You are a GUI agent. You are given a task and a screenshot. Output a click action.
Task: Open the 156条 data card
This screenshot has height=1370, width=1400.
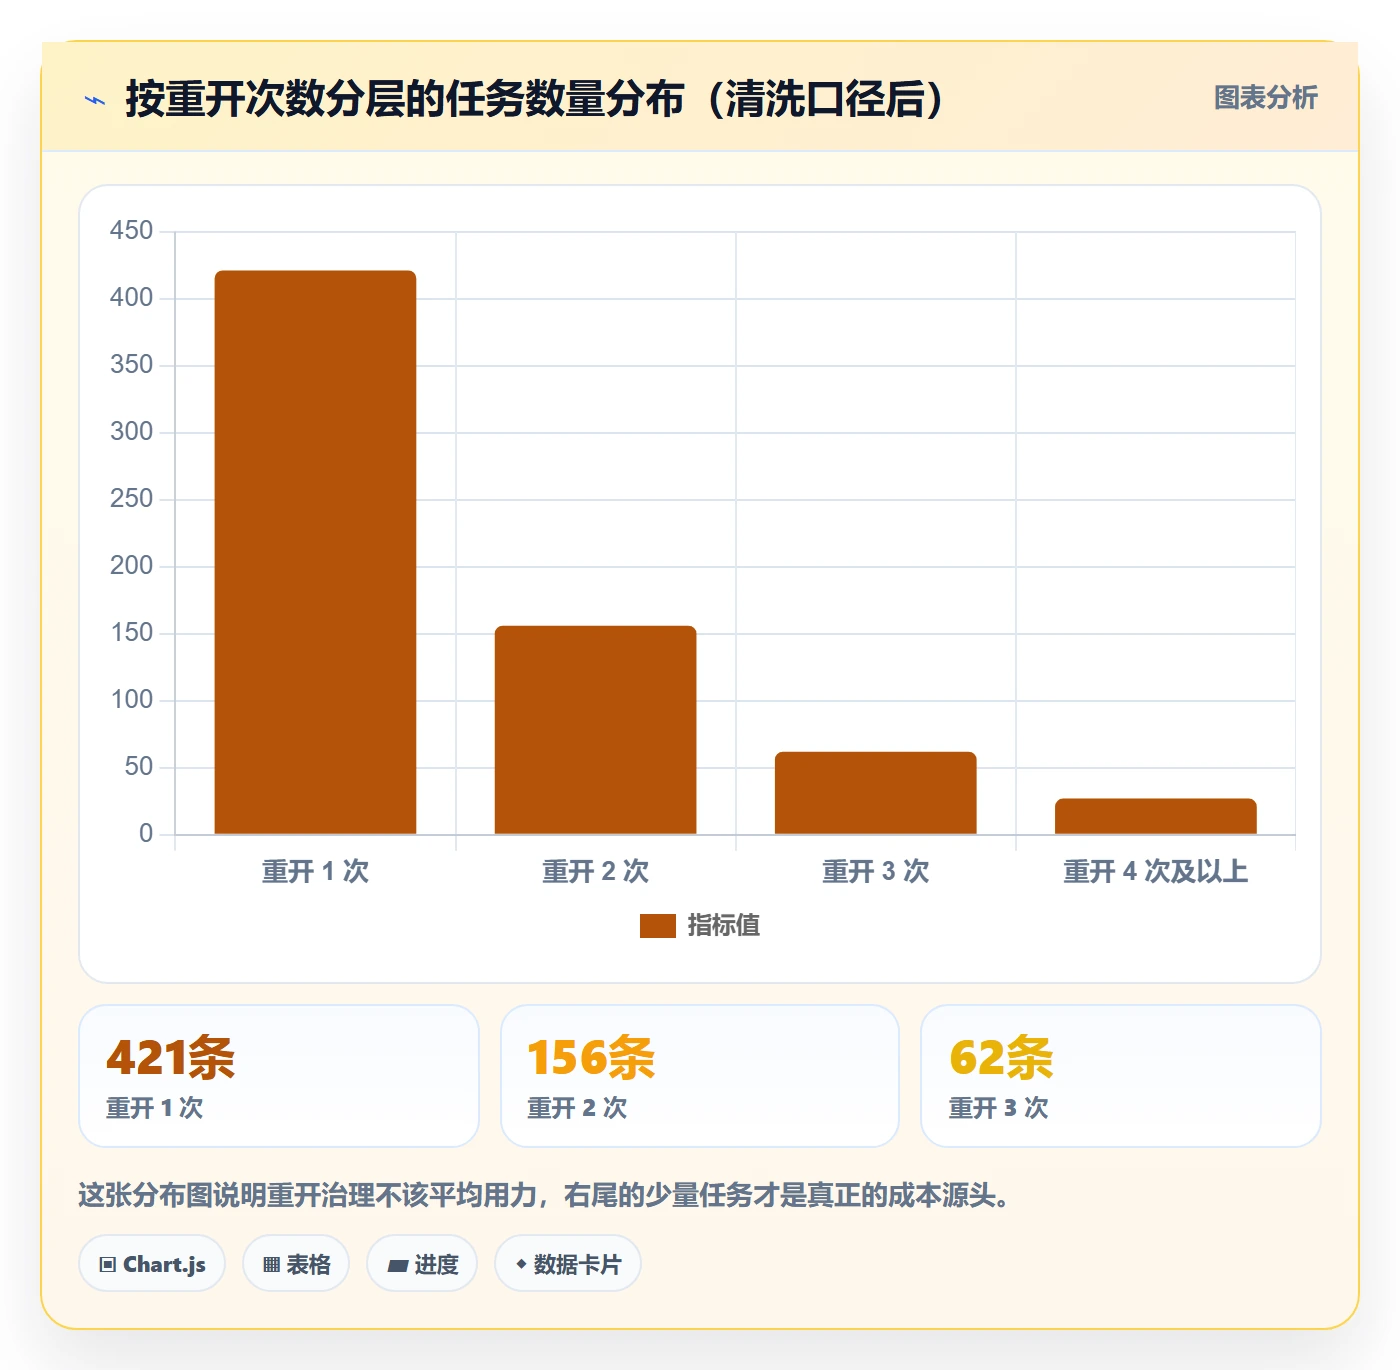700,1076
